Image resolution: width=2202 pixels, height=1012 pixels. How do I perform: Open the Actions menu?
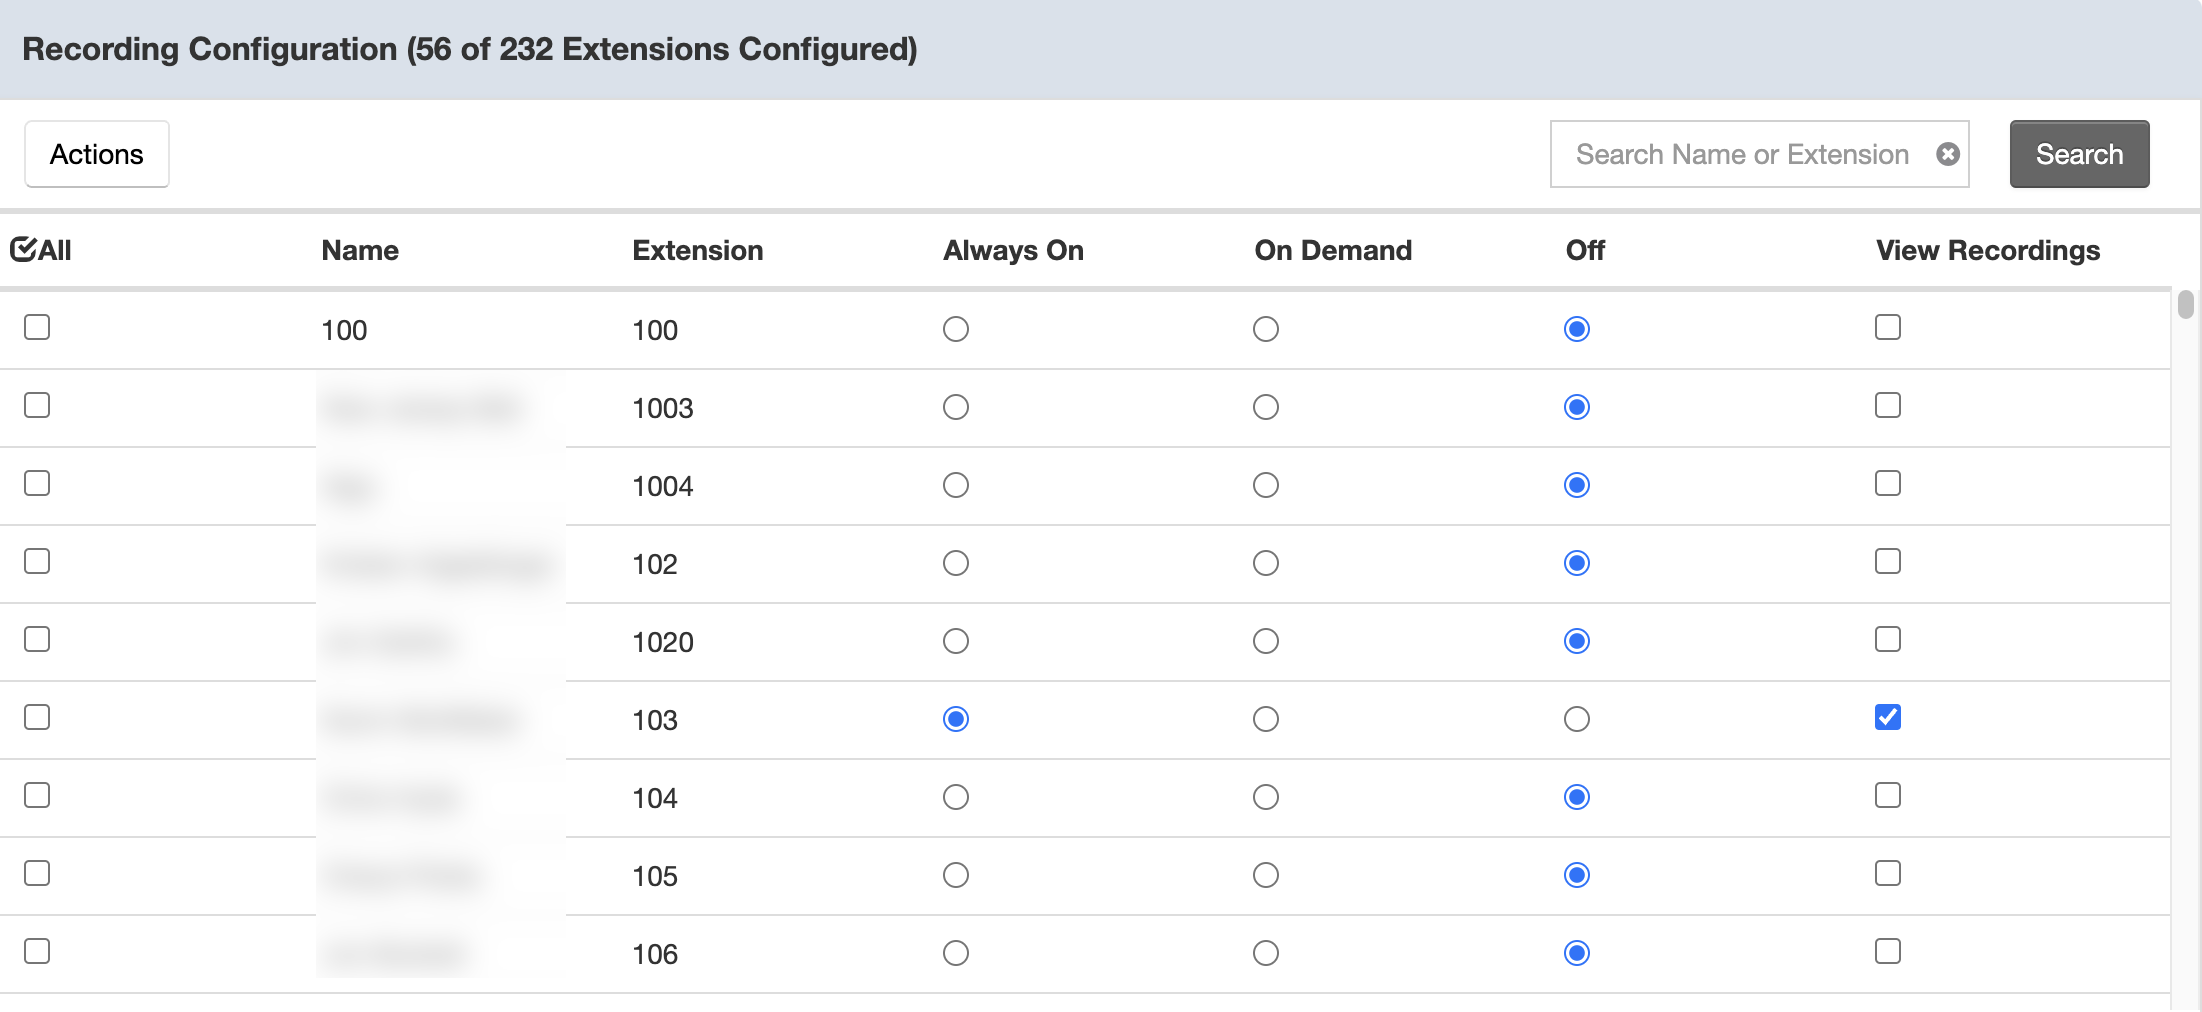point(97,154)
